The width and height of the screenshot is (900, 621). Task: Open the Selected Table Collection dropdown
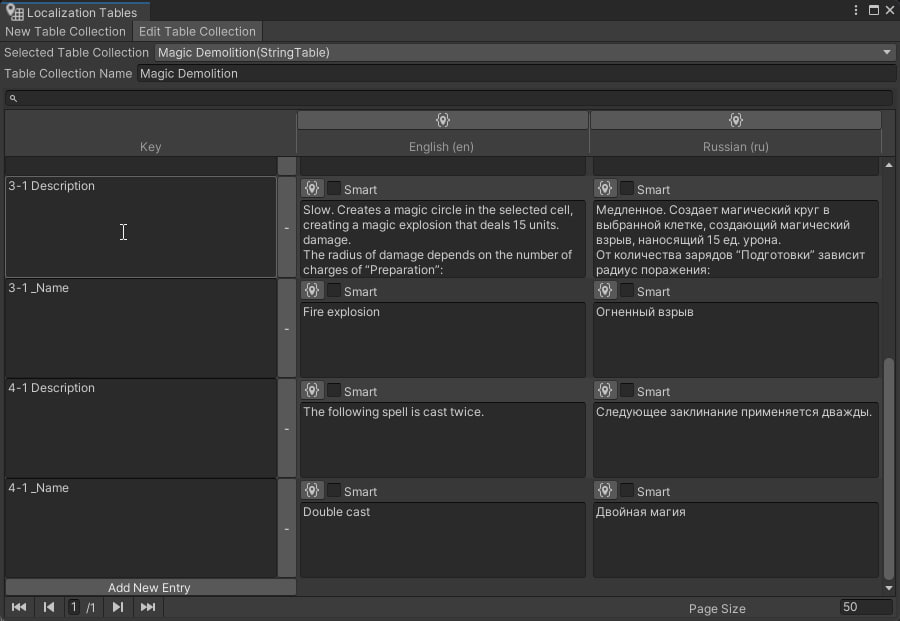coord(525,52)
